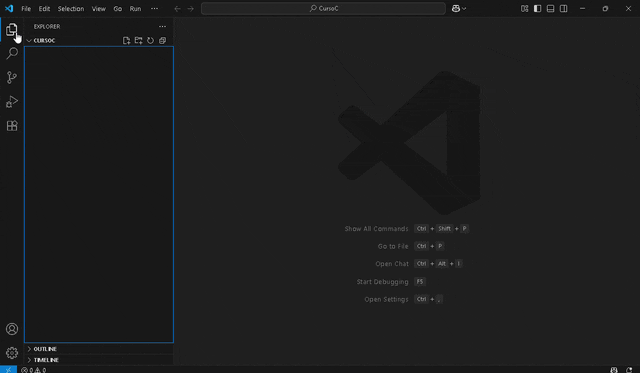Toggle the primary side bar
The image size is (640, 373).
tap(538, 9)
